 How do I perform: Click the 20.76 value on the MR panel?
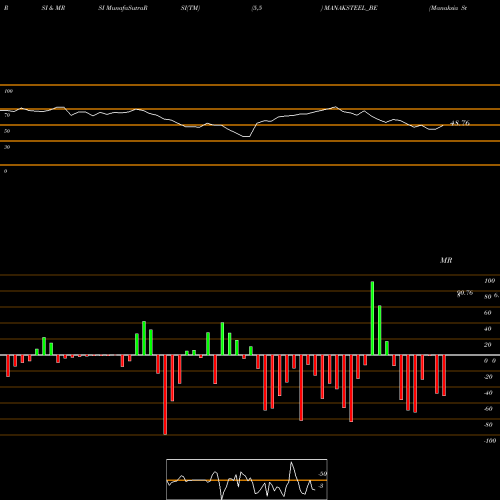tap(465, 293)
